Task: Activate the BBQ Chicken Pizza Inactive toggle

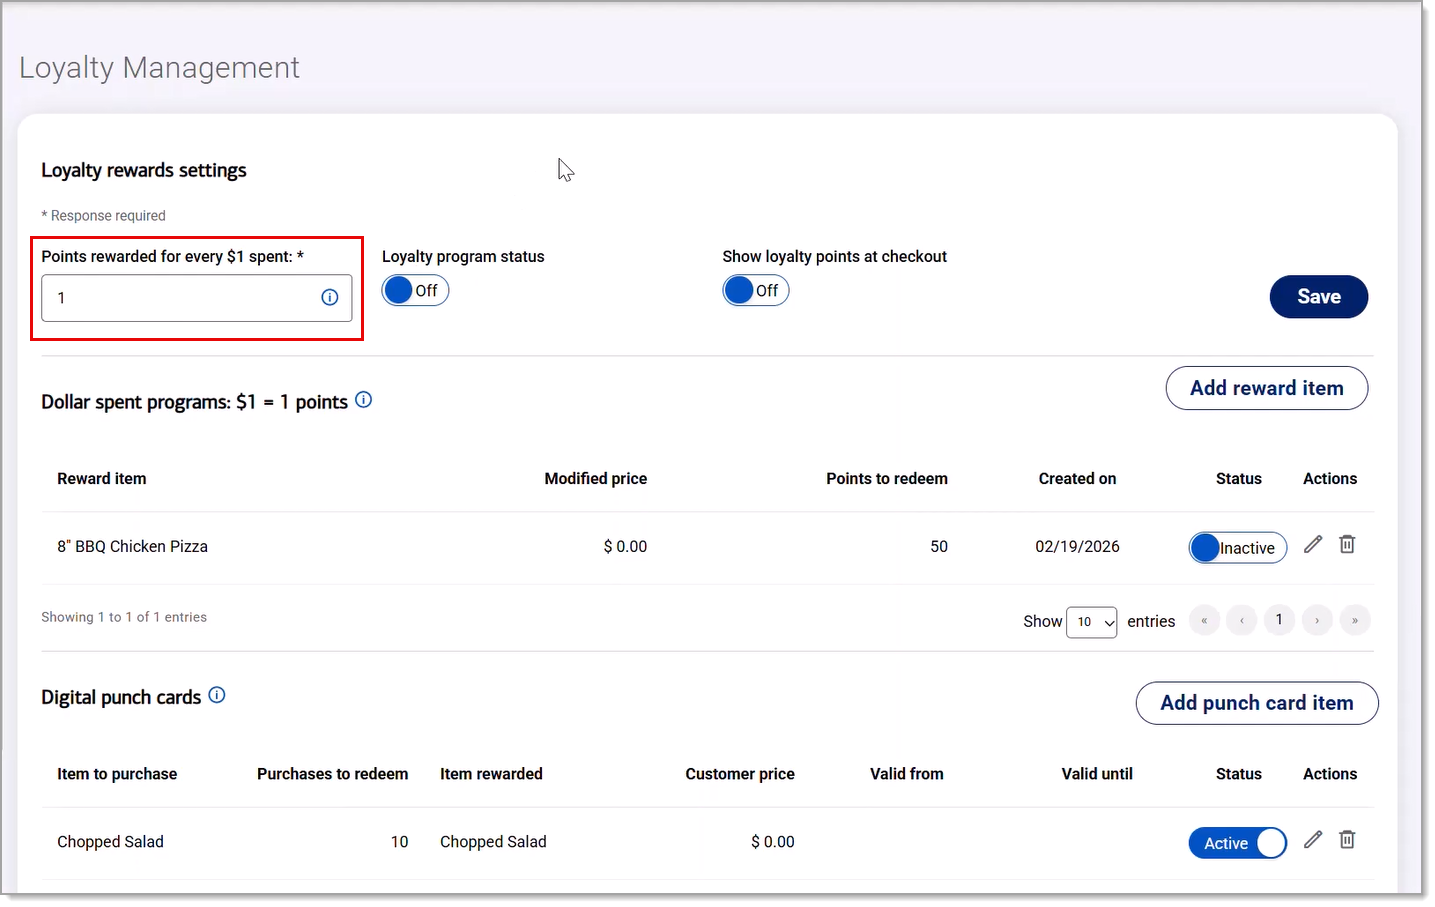Action: 1238,547
